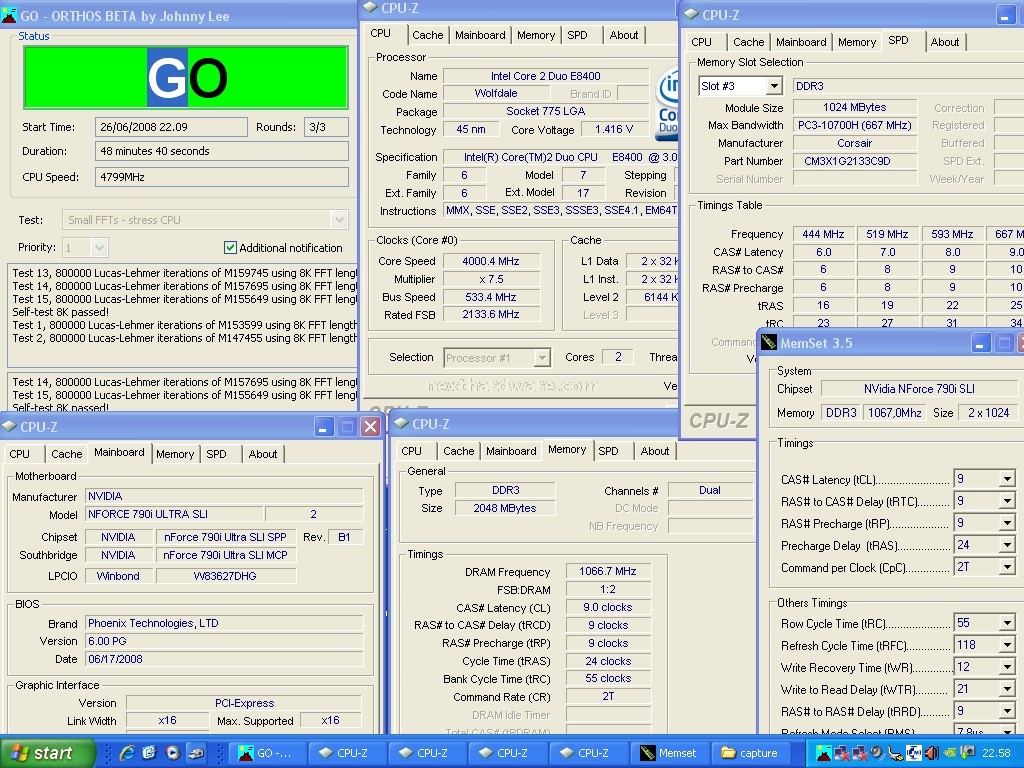Click the green GO status banner
The width and height of the screenshot is (1024, 768).
(186, 77)
